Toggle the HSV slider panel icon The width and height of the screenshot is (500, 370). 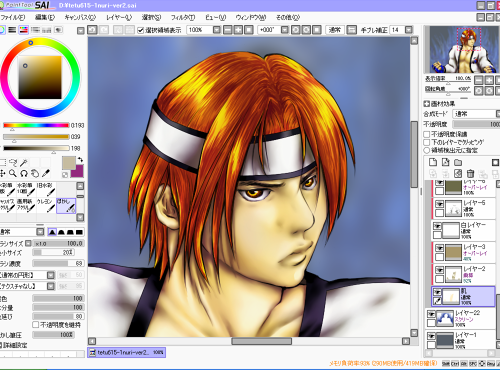click(23, 30)
